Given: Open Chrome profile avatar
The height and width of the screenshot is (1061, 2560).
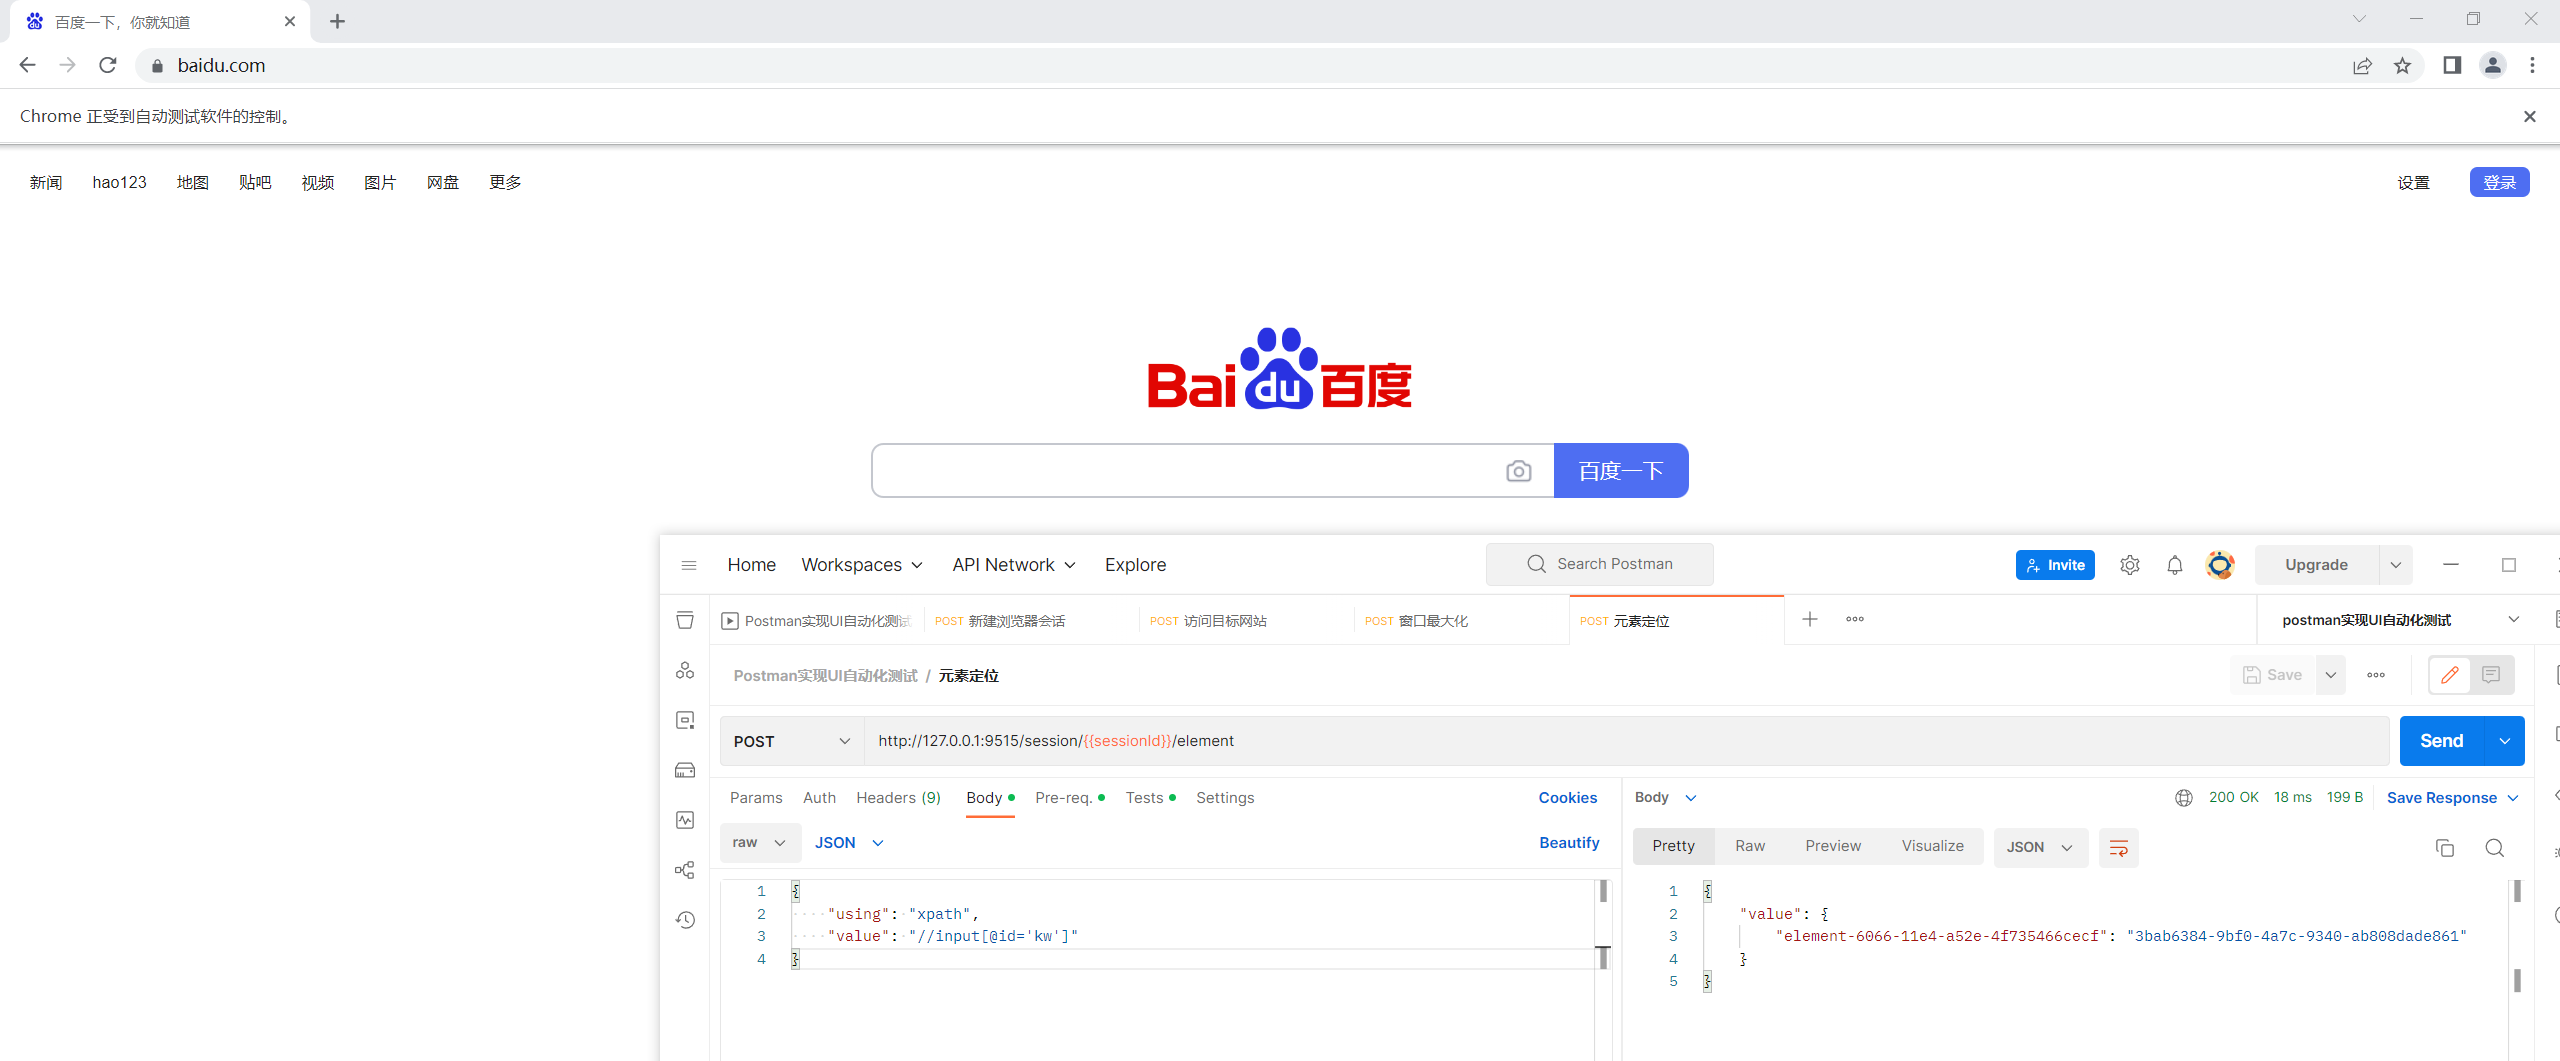Looking at the screenshot, I should pos(2492,65).
